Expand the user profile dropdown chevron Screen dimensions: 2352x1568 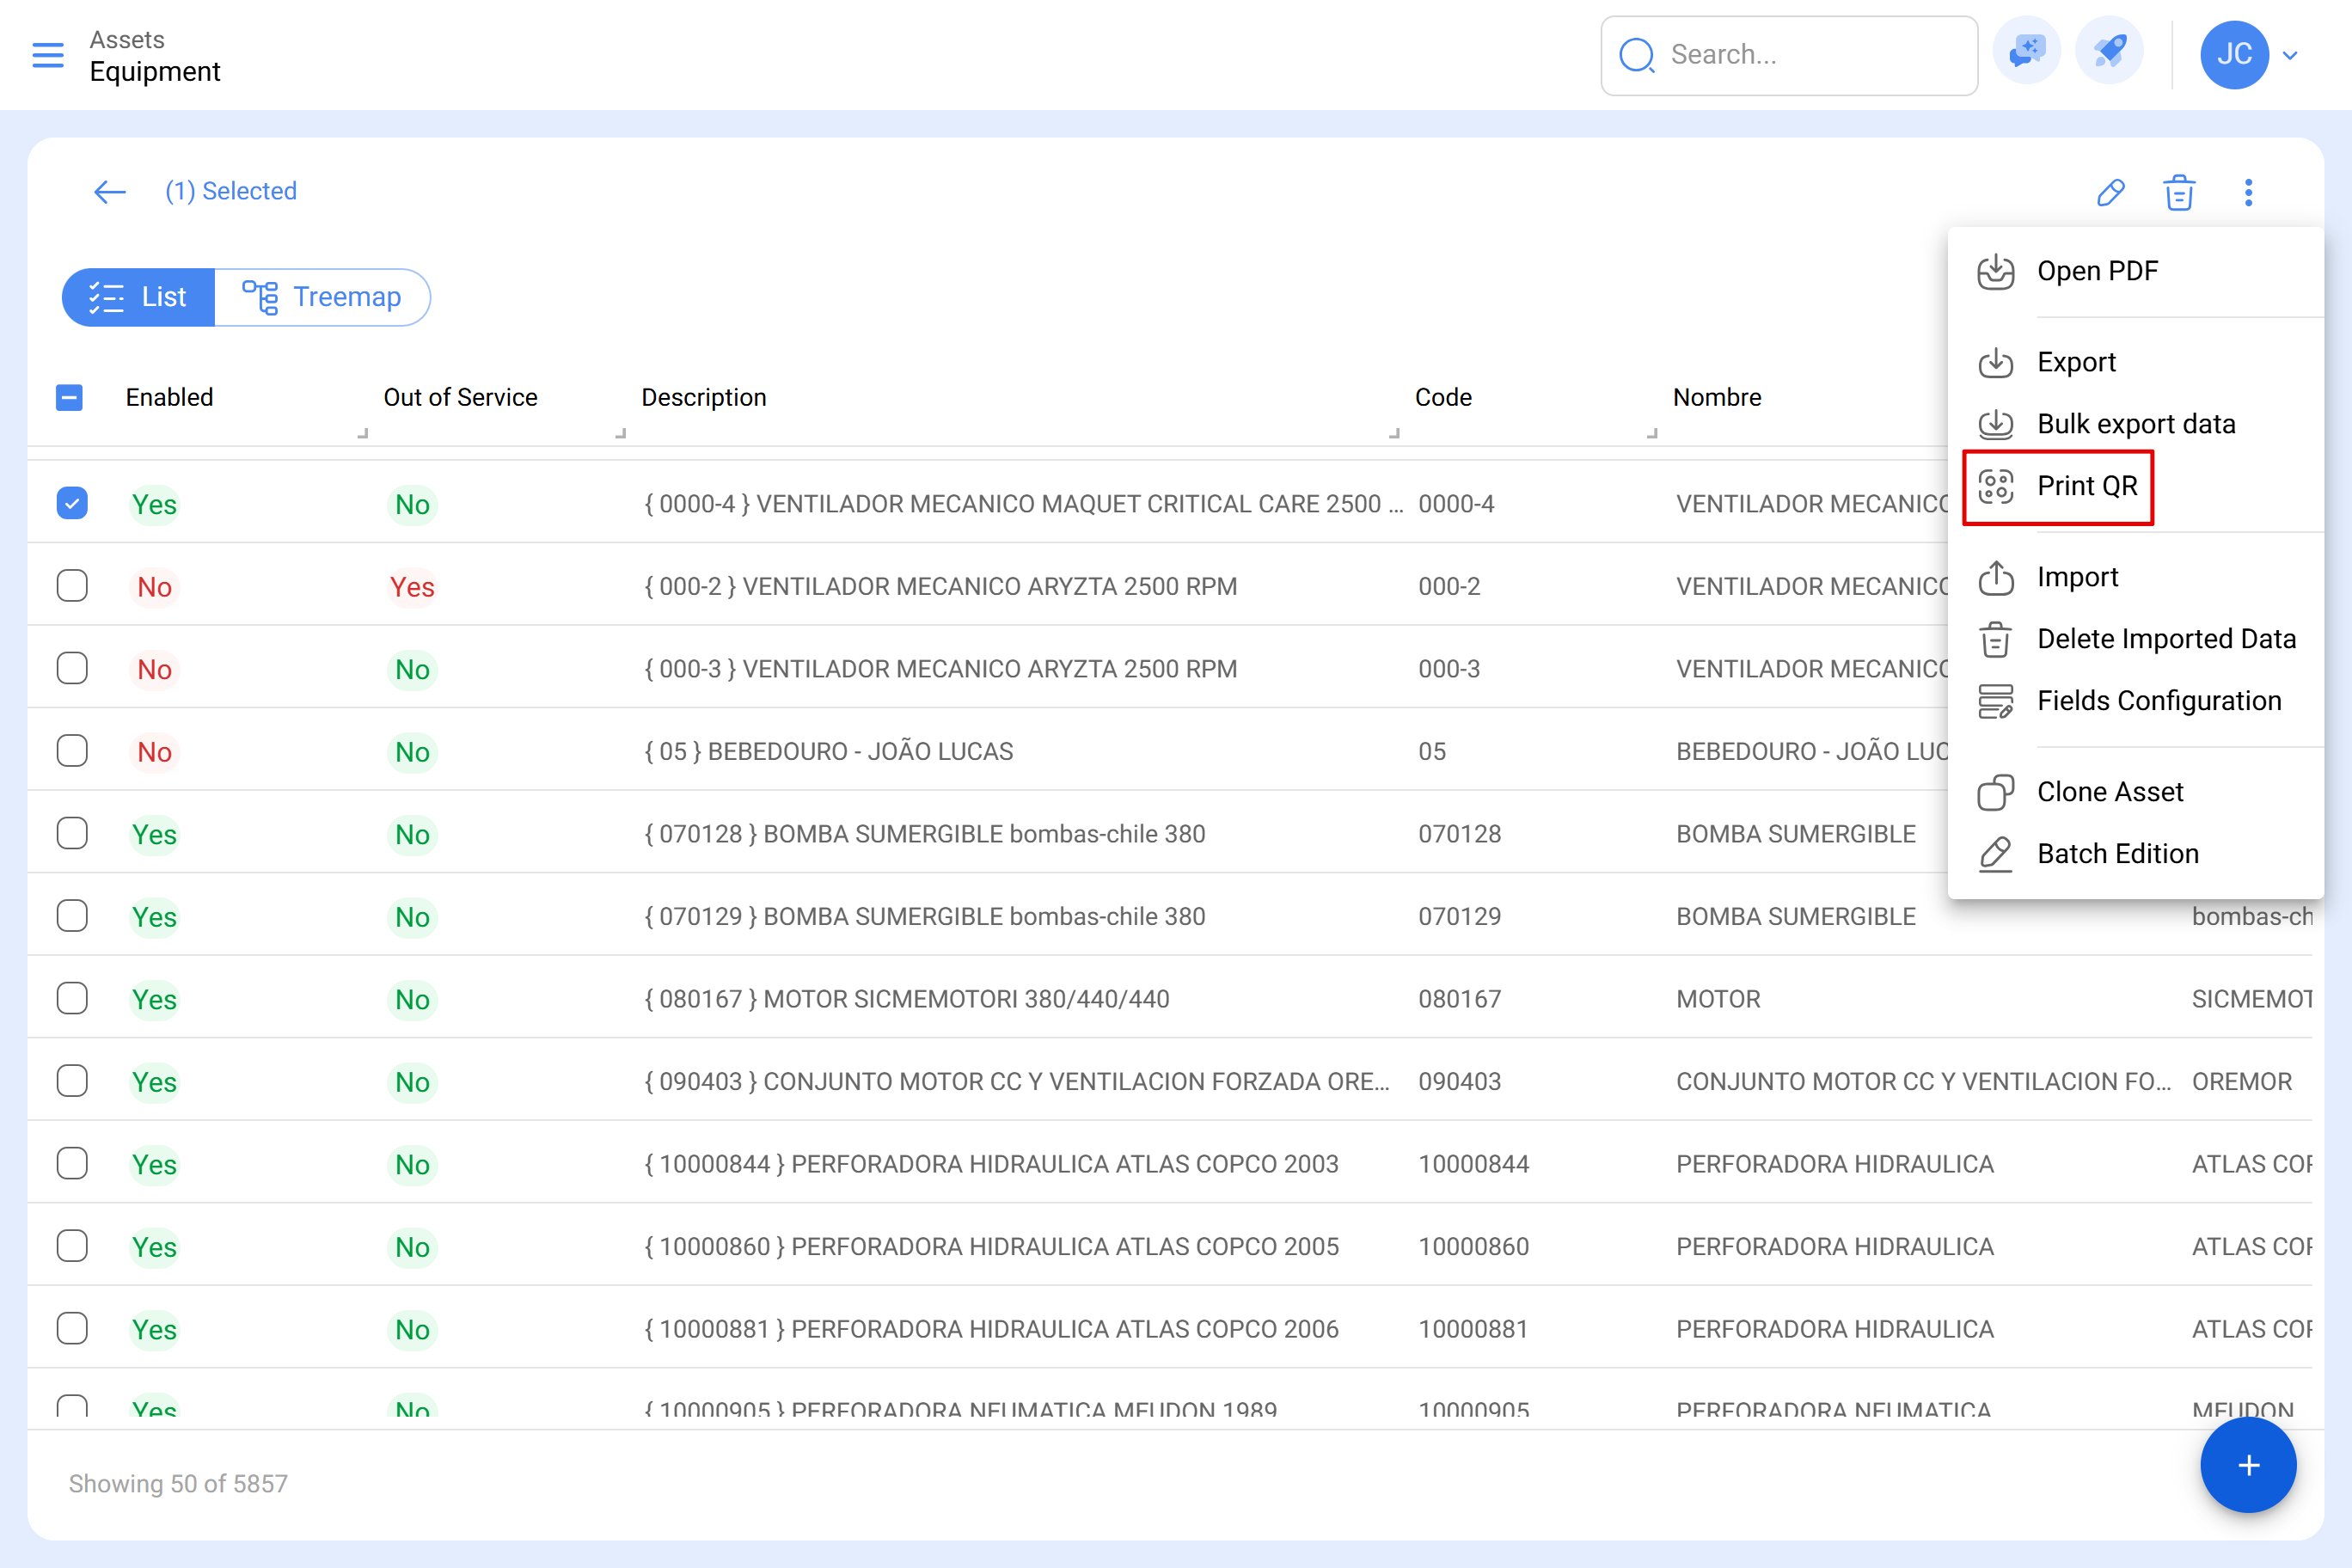tap(2290, 55)
